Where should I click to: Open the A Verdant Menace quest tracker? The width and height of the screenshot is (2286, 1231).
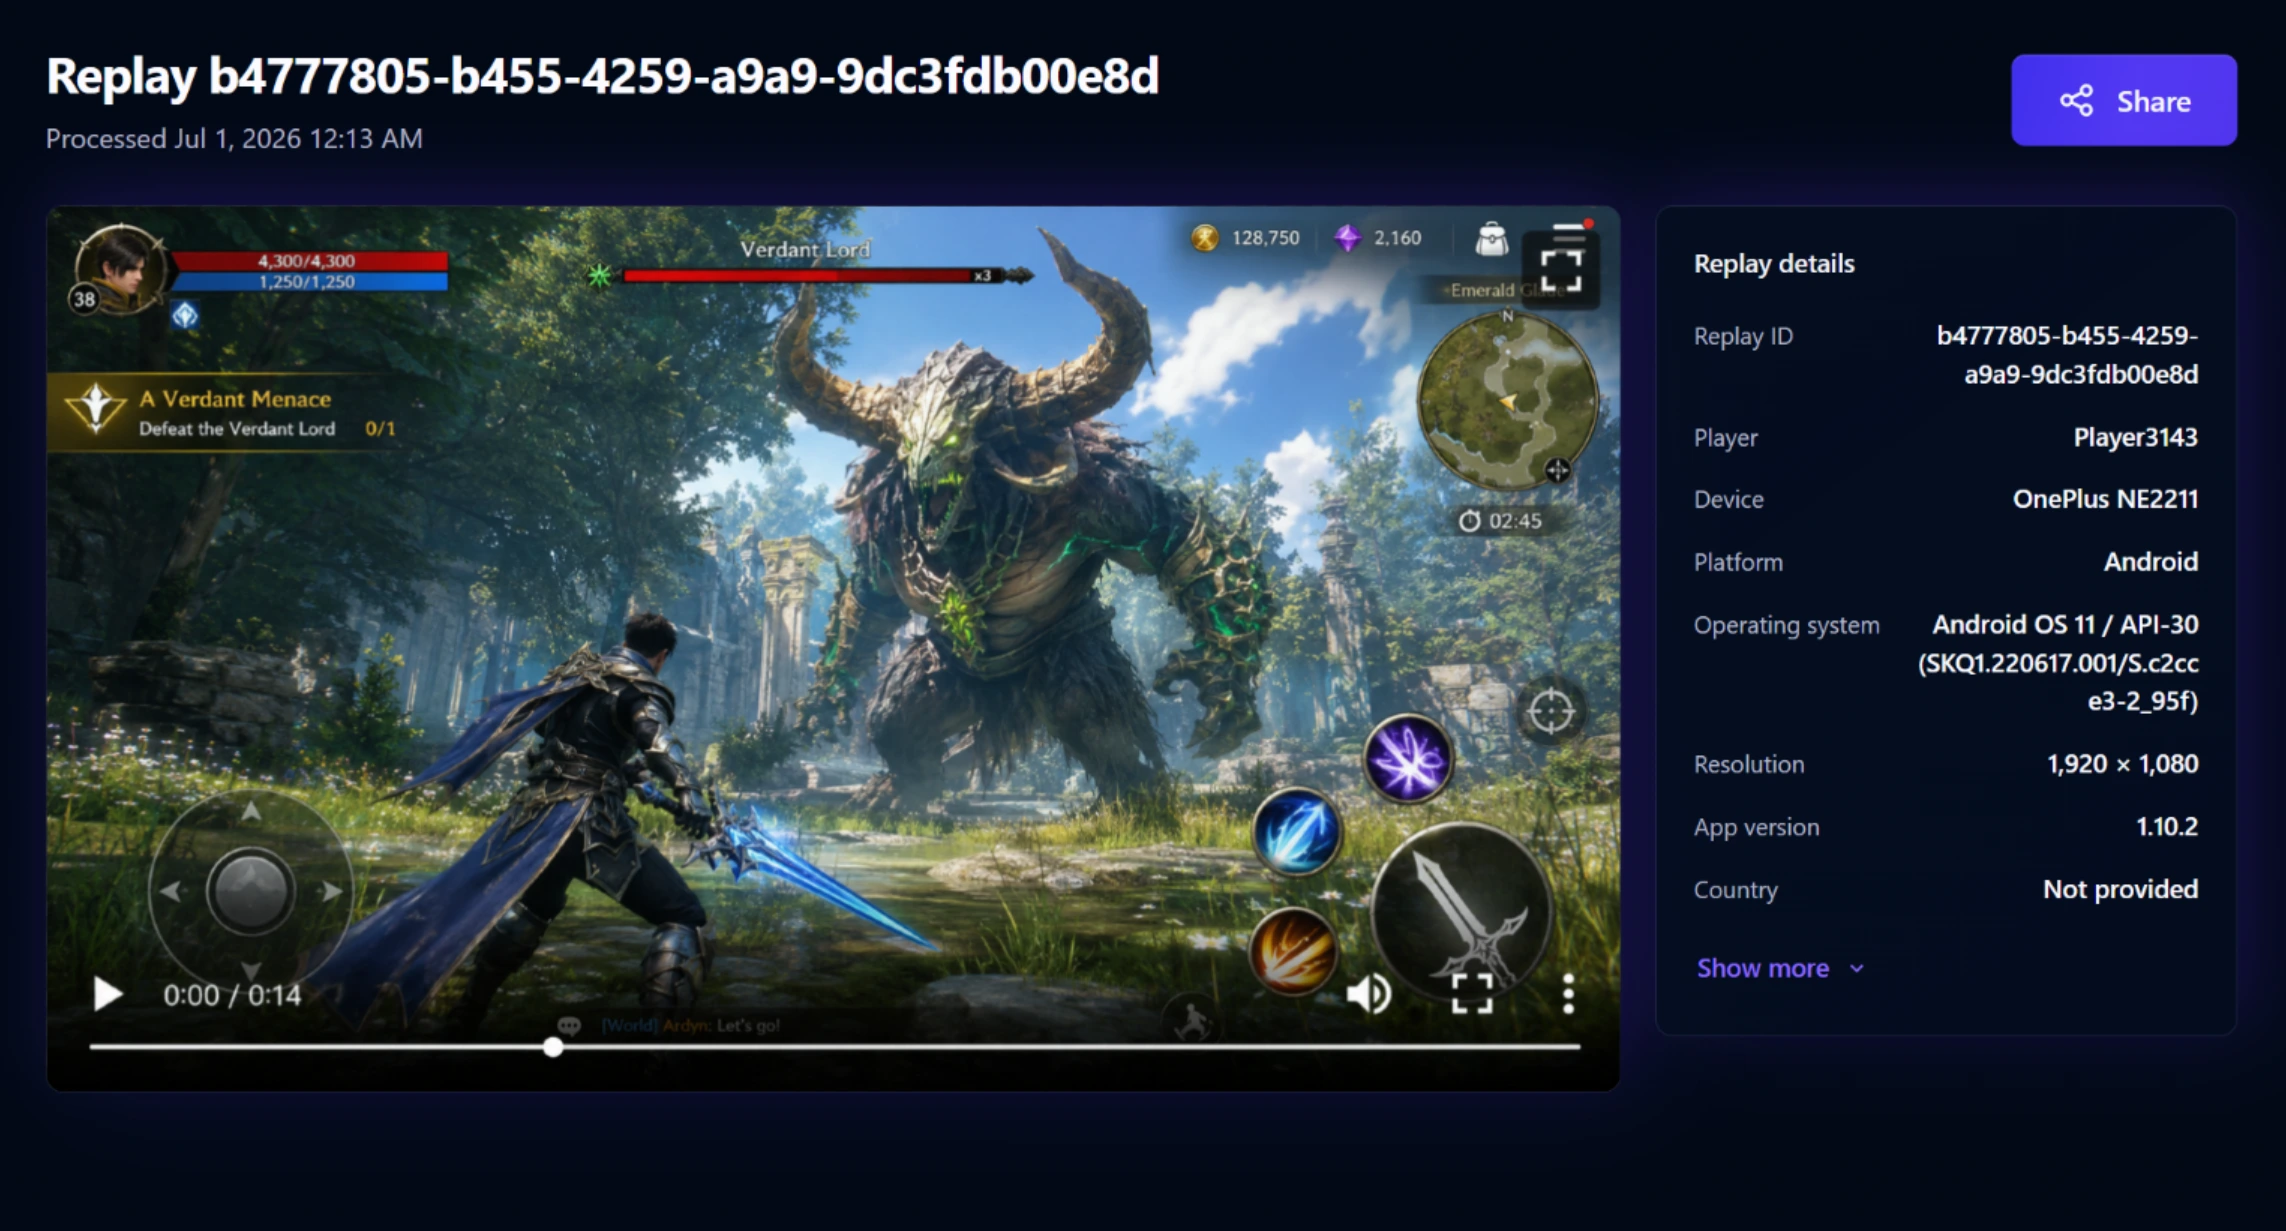(235, 413)
